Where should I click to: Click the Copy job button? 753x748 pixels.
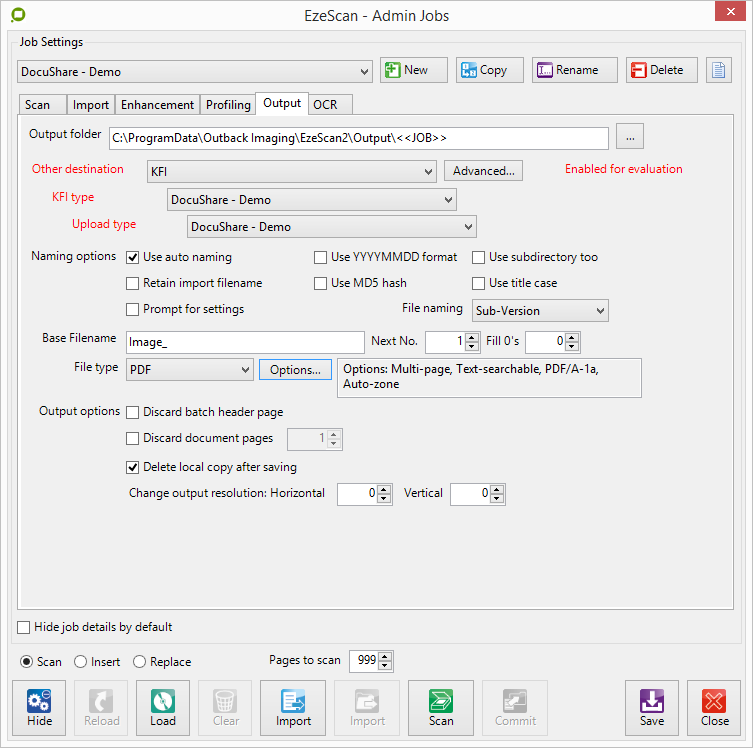[483, 70]
